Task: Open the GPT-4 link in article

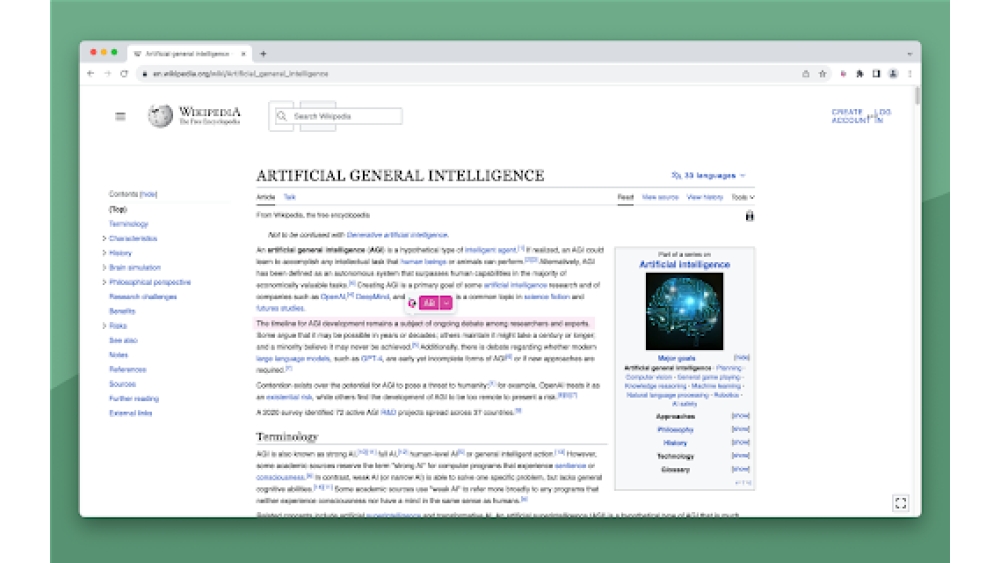Action: 371,358
